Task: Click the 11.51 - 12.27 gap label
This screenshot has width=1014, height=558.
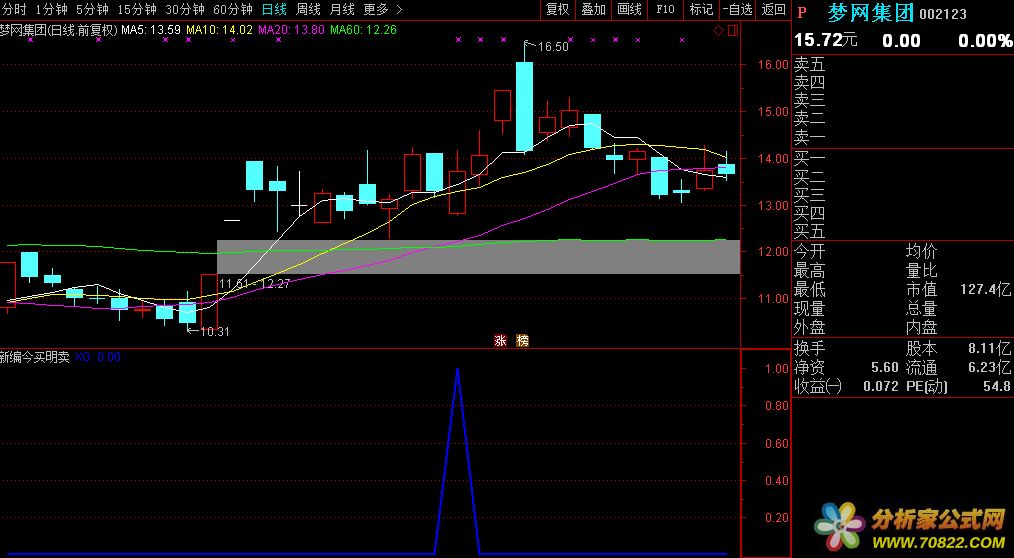Action: (x=254, y=283)
